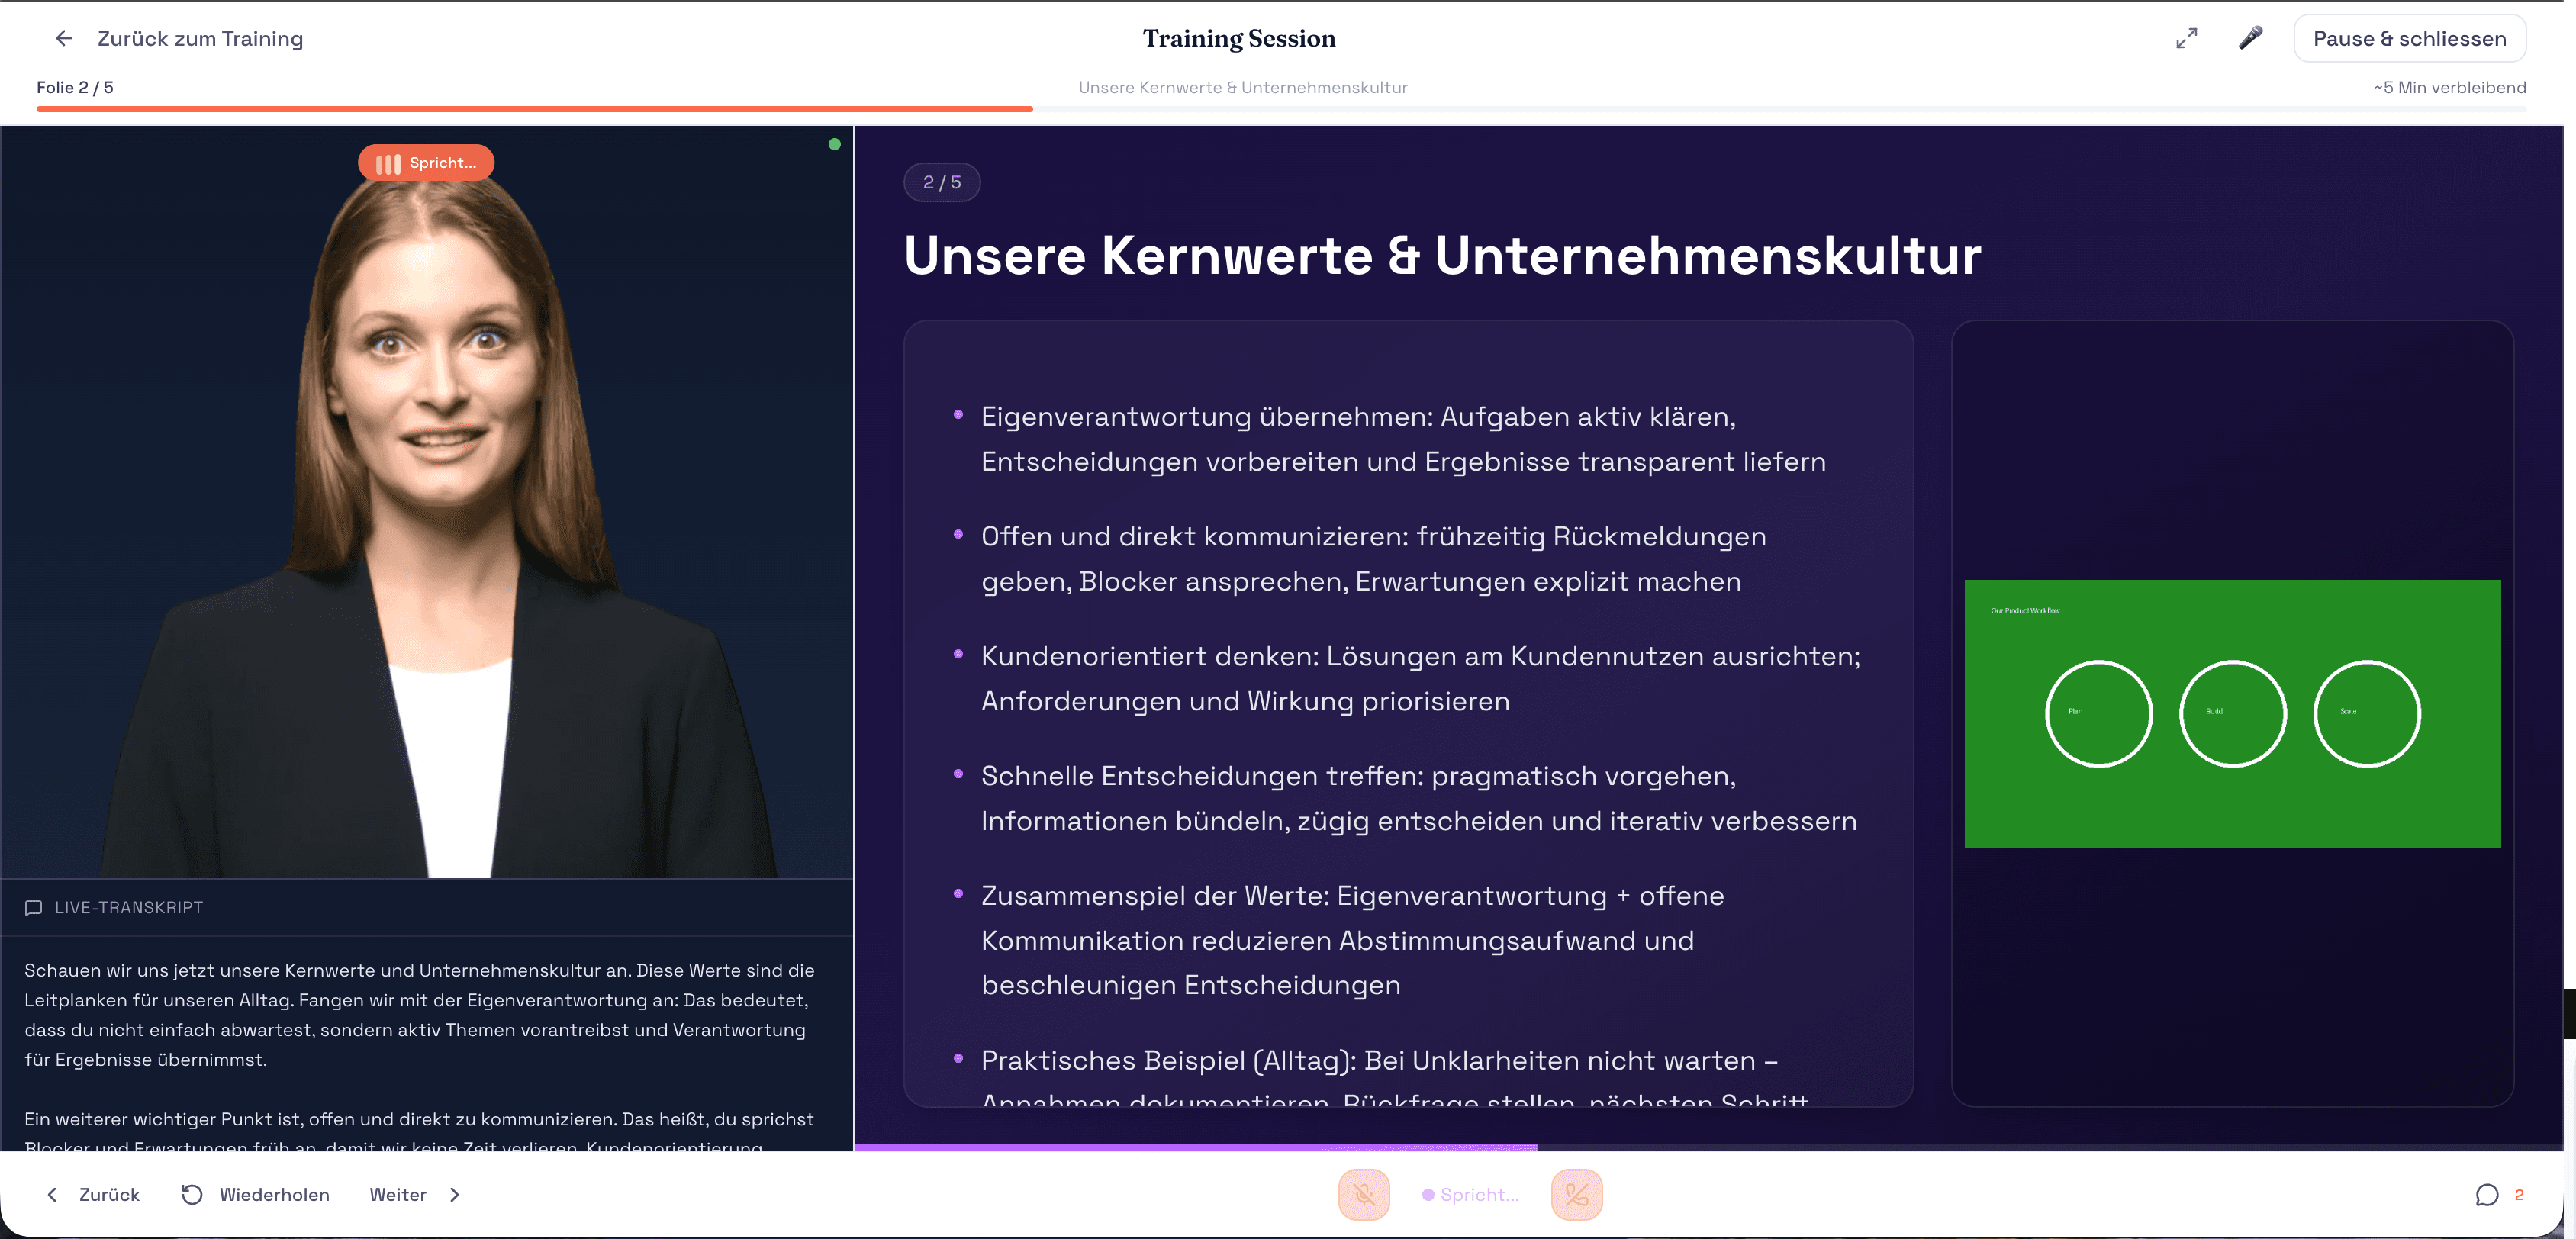This screenshot has height=1239, width=2576.
Task: Click the right chevron next to Weiter
Action: pos(455,1195)
